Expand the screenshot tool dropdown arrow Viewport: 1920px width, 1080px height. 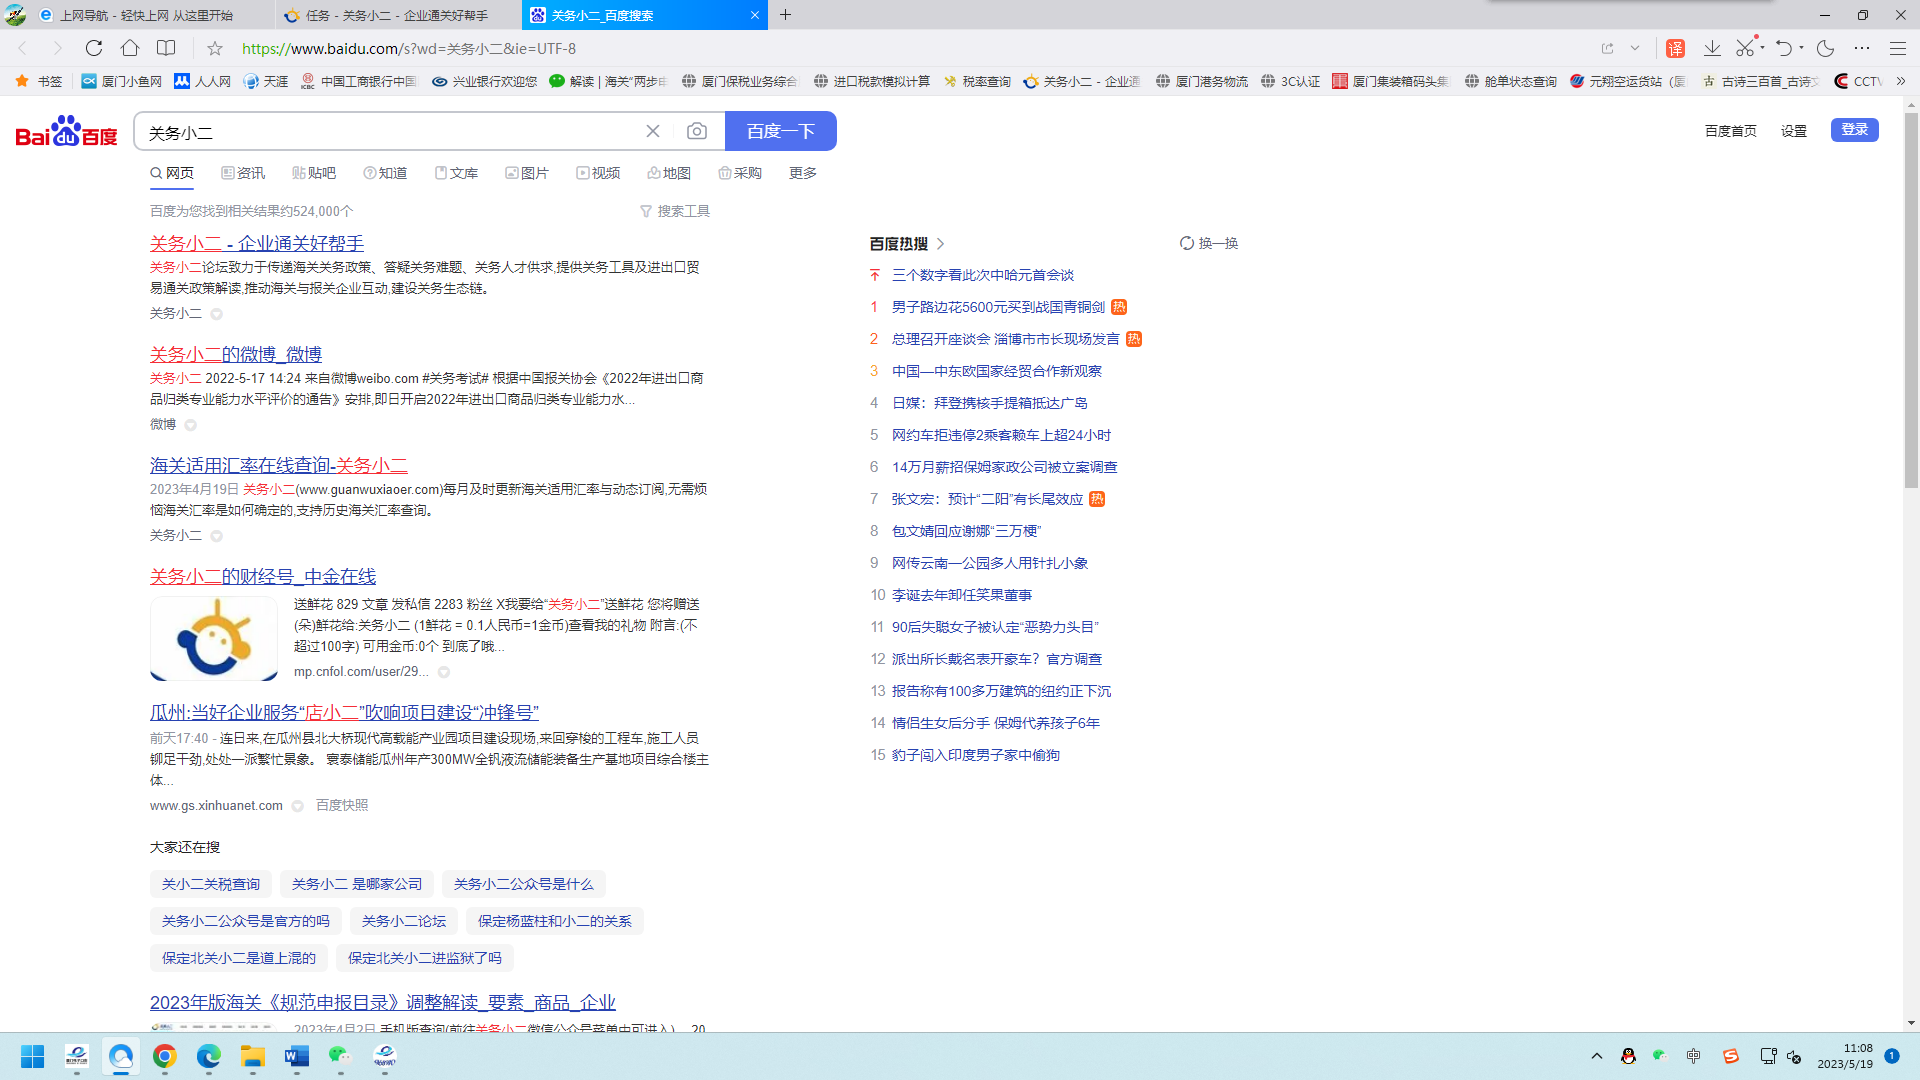point(1763,48)
